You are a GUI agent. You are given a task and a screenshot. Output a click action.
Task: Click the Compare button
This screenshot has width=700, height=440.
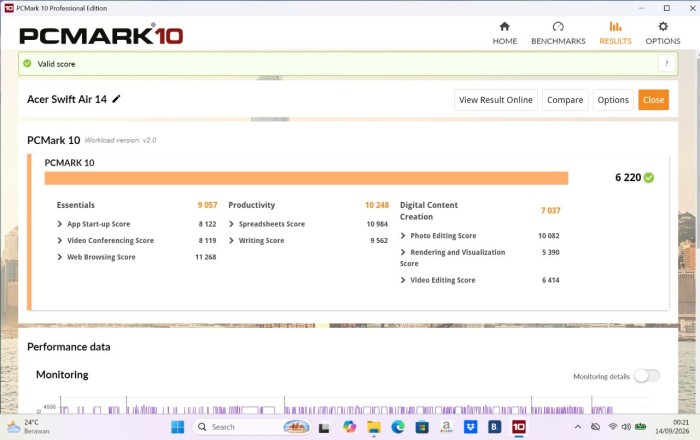coord(565,100)
